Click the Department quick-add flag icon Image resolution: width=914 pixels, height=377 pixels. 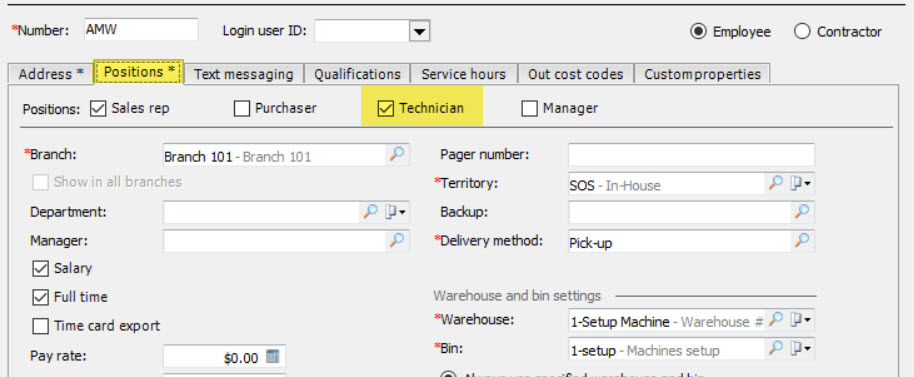pyautogui.click(x=395, y=212)
